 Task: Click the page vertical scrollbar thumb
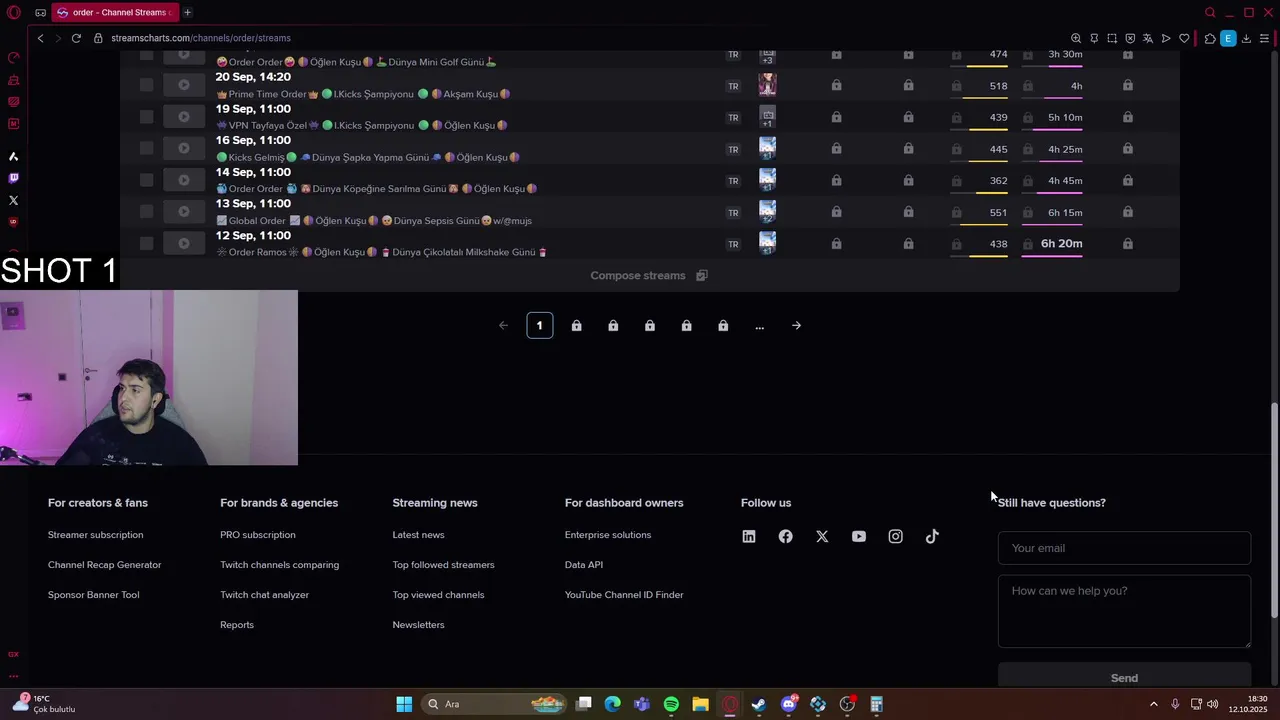[1274, 509]
